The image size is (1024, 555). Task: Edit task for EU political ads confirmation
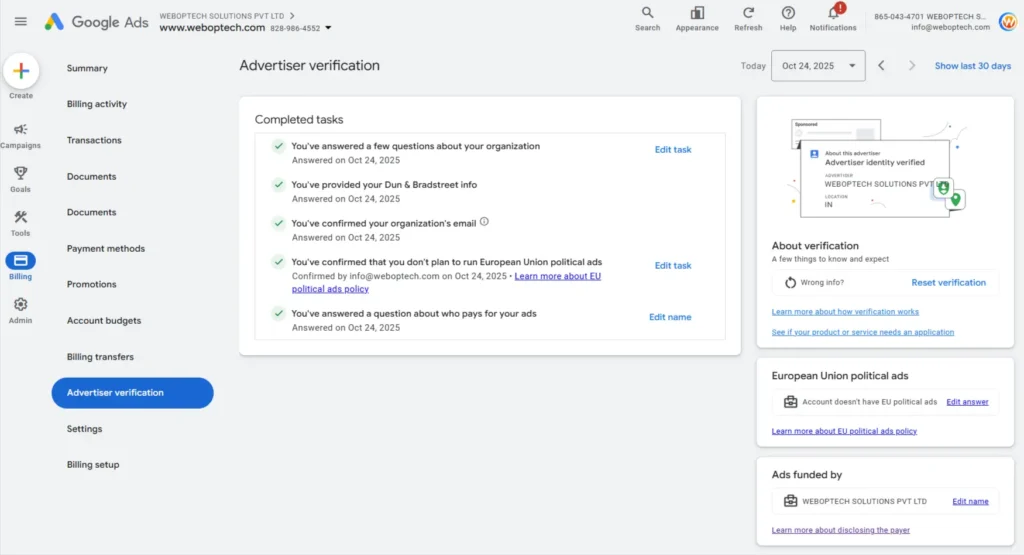(673, 266)
